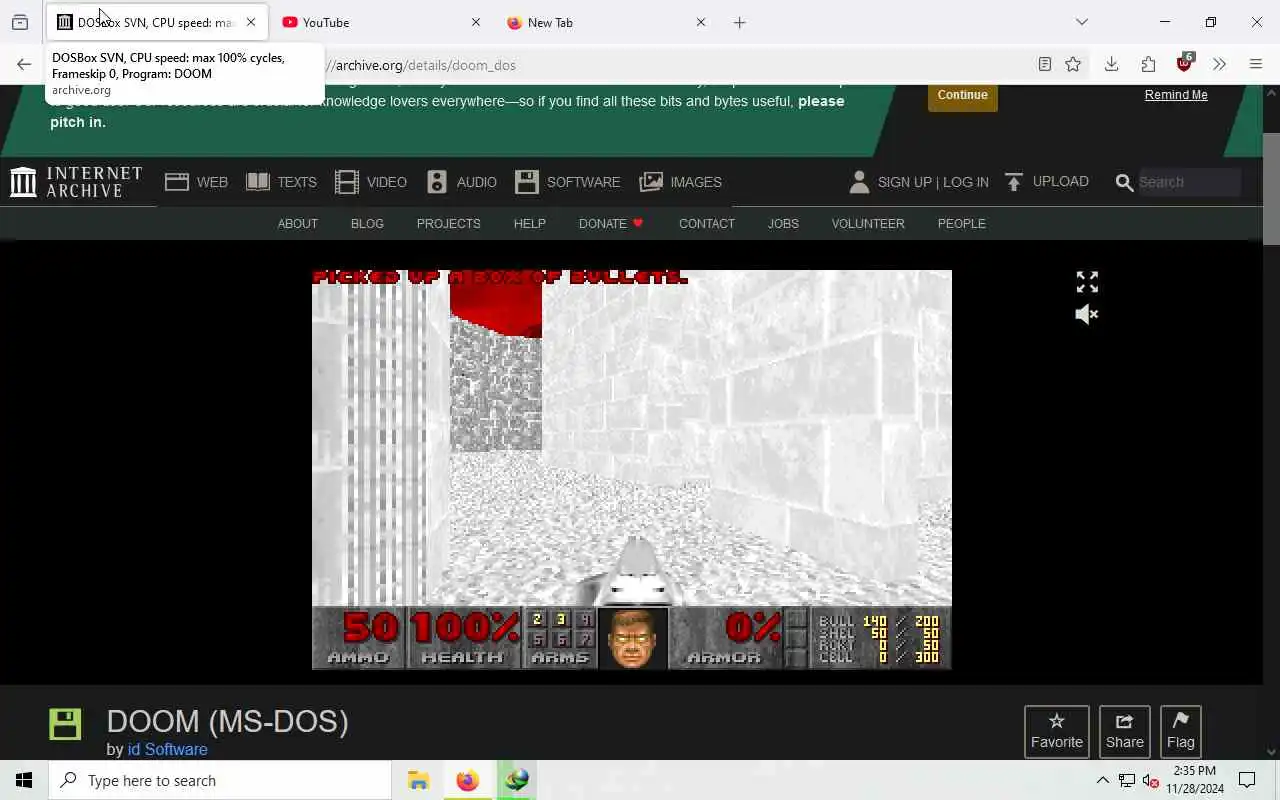Open the Firefox application menu
This screenshot has height=800, width=1280.
tap(1256, 65)
